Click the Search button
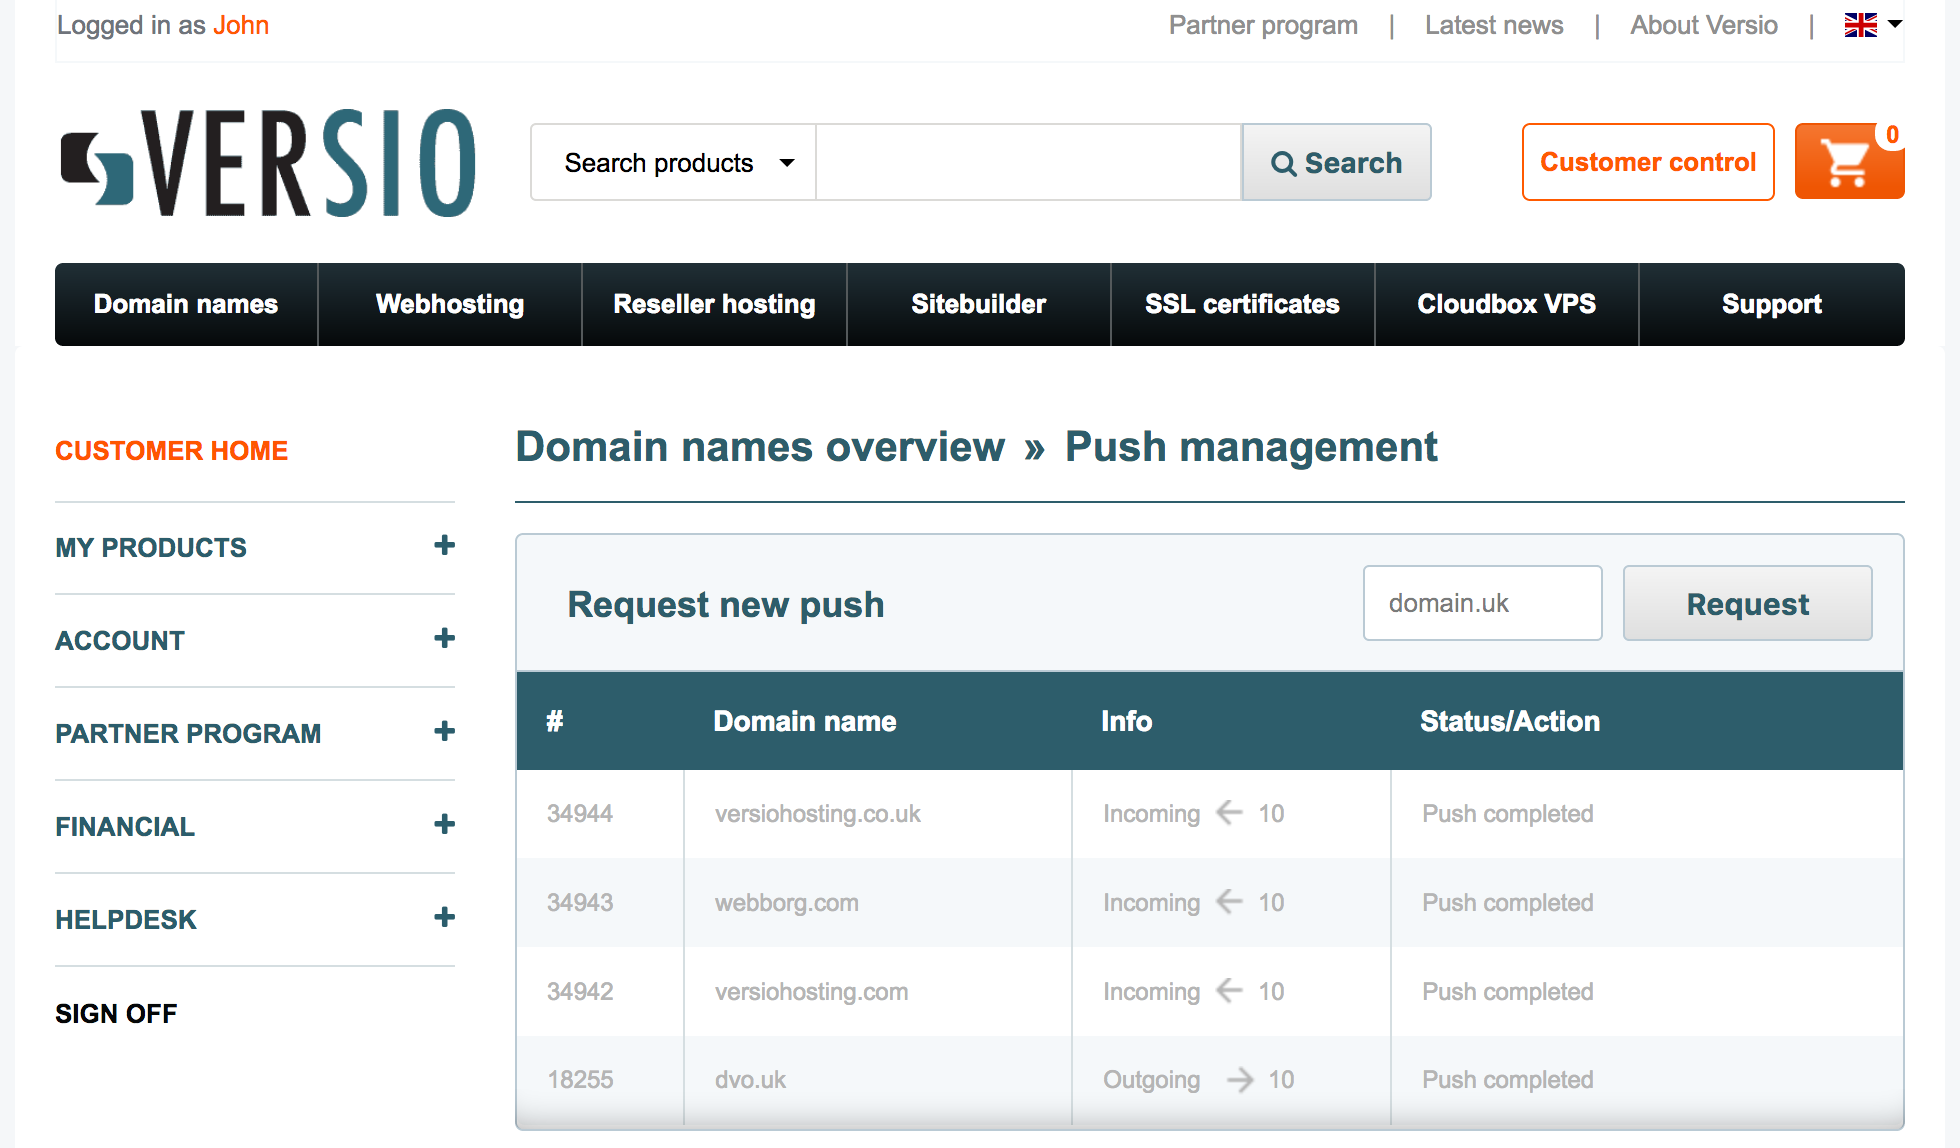This screenshot has height=1148, width=1960. pyautogui.click(x=1336, y=163)
